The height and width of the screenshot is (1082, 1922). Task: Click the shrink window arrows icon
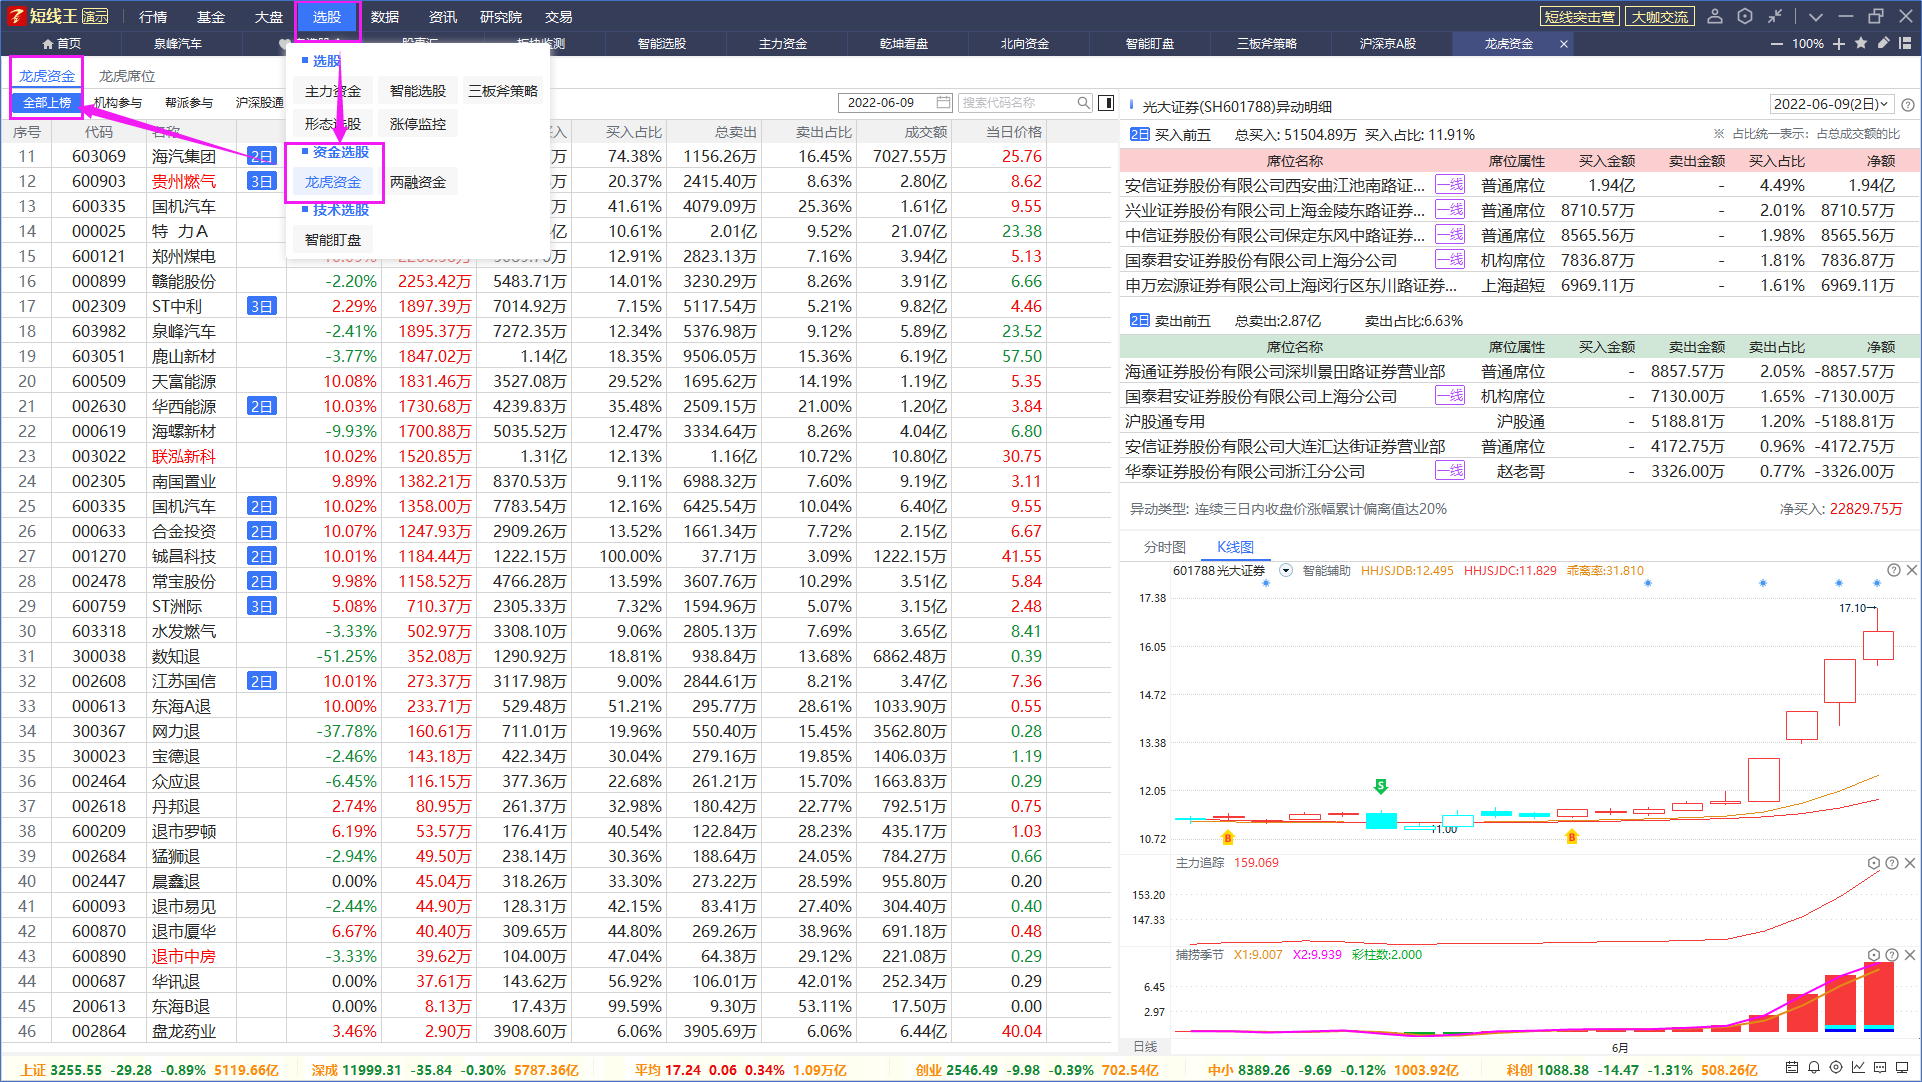[1775, 16]
